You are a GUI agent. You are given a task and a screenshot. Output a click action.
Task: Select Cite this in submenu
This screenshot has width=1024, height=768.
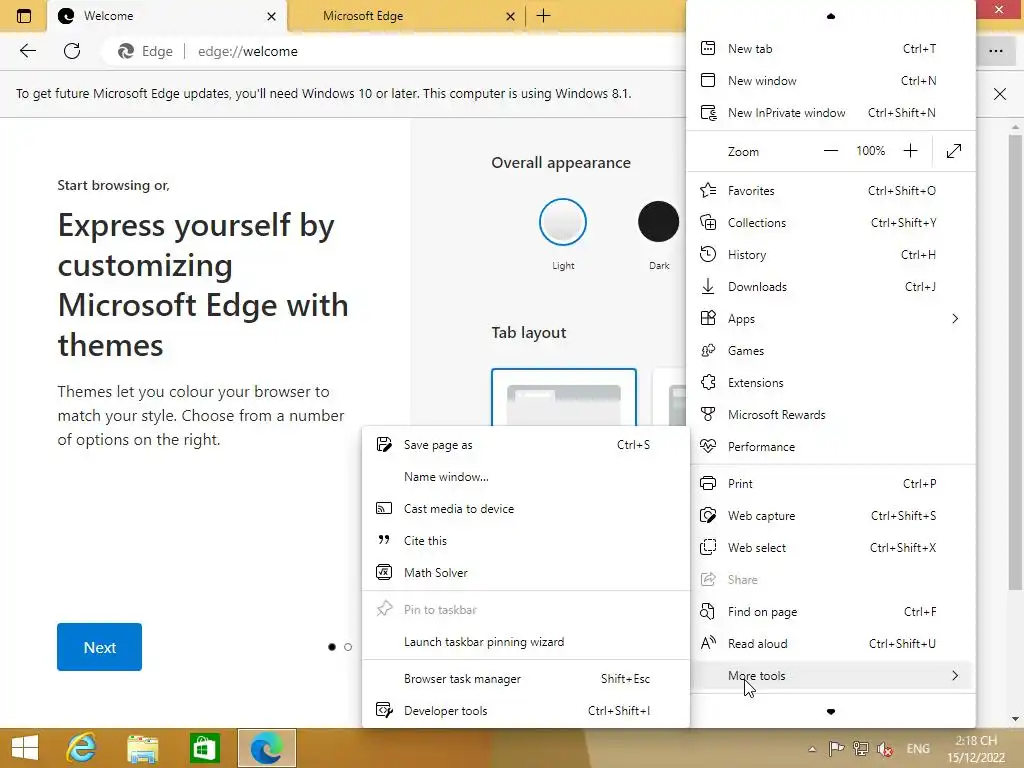pos(526,541)
